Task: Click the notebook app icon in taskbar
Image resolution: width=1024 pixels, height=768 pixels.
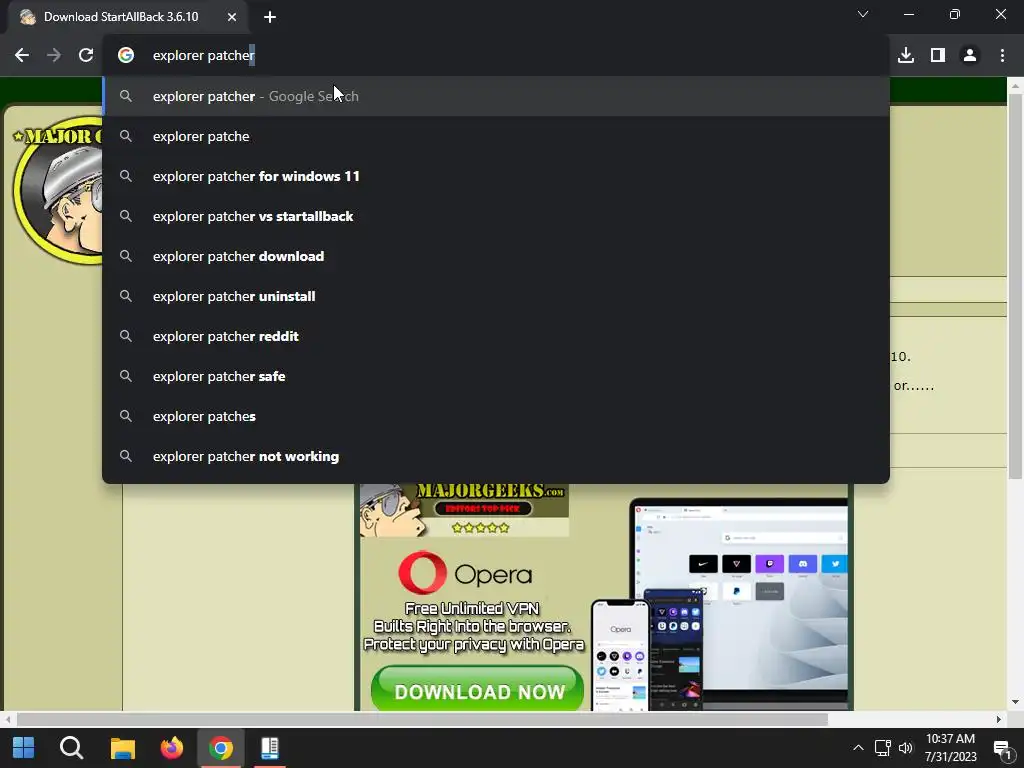Action: tap(270, 748)
